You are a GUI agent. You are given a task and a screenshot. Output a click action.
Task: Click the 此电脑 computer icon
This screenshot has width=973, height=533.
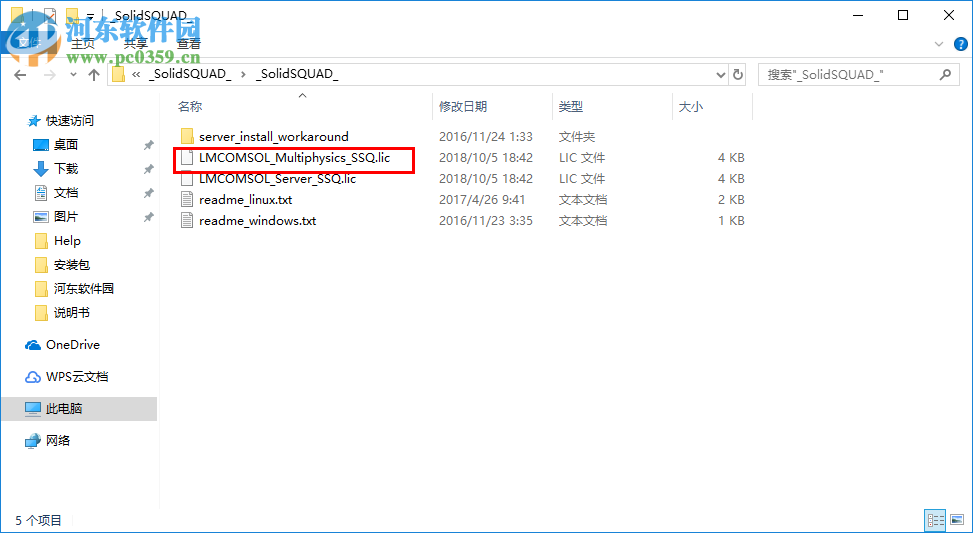tap(33, 409)
